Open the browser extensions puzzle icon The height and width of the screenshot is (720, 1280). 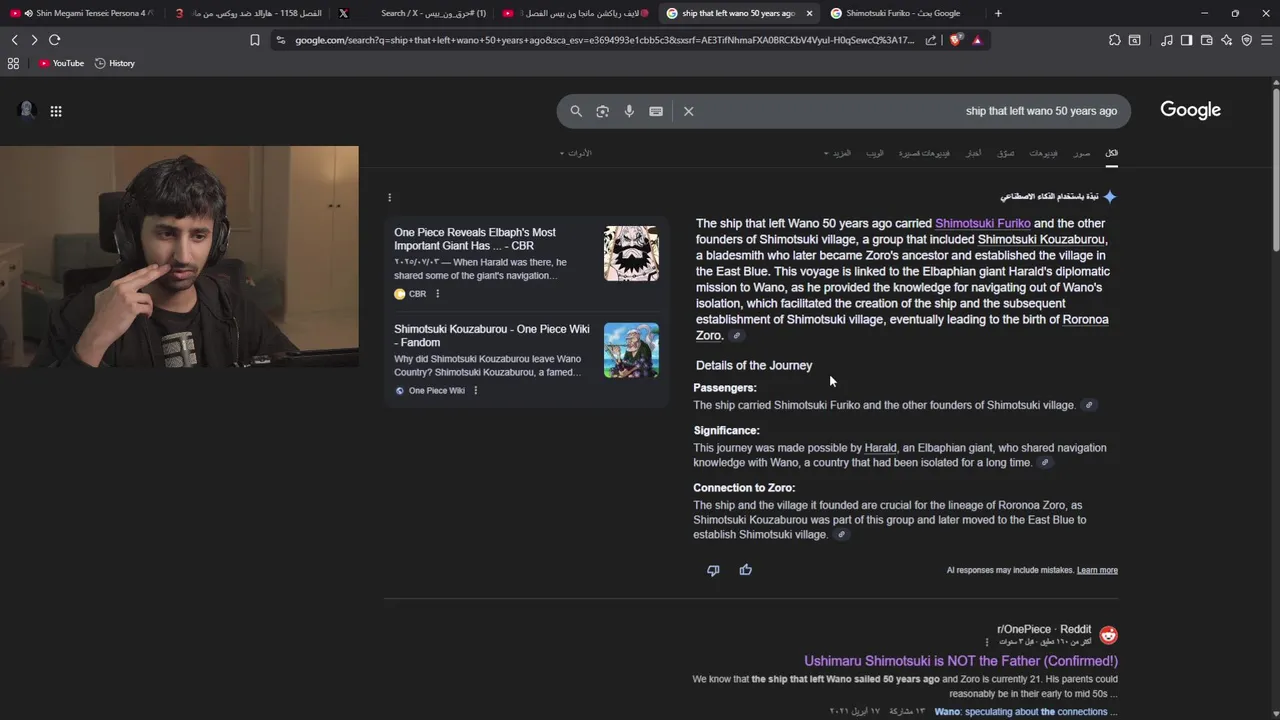(1115, 40)
